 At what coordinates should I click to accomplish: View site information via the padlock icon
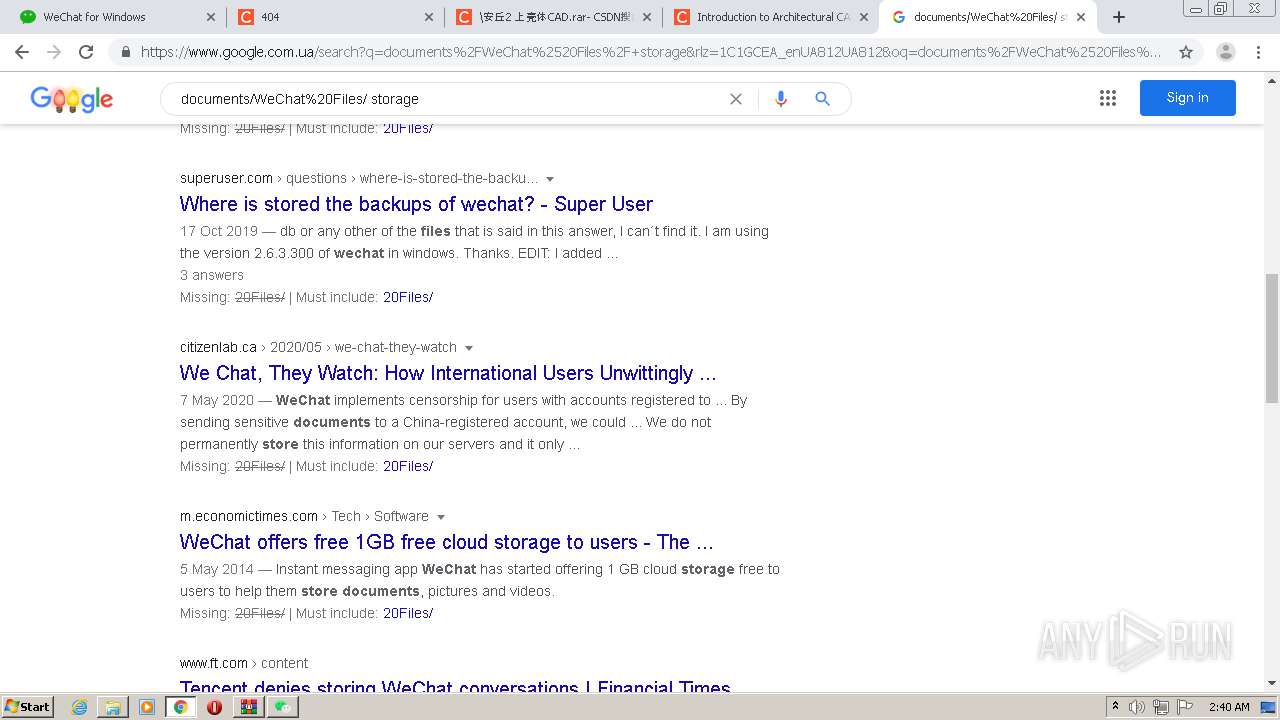click(x=126, y=52)
